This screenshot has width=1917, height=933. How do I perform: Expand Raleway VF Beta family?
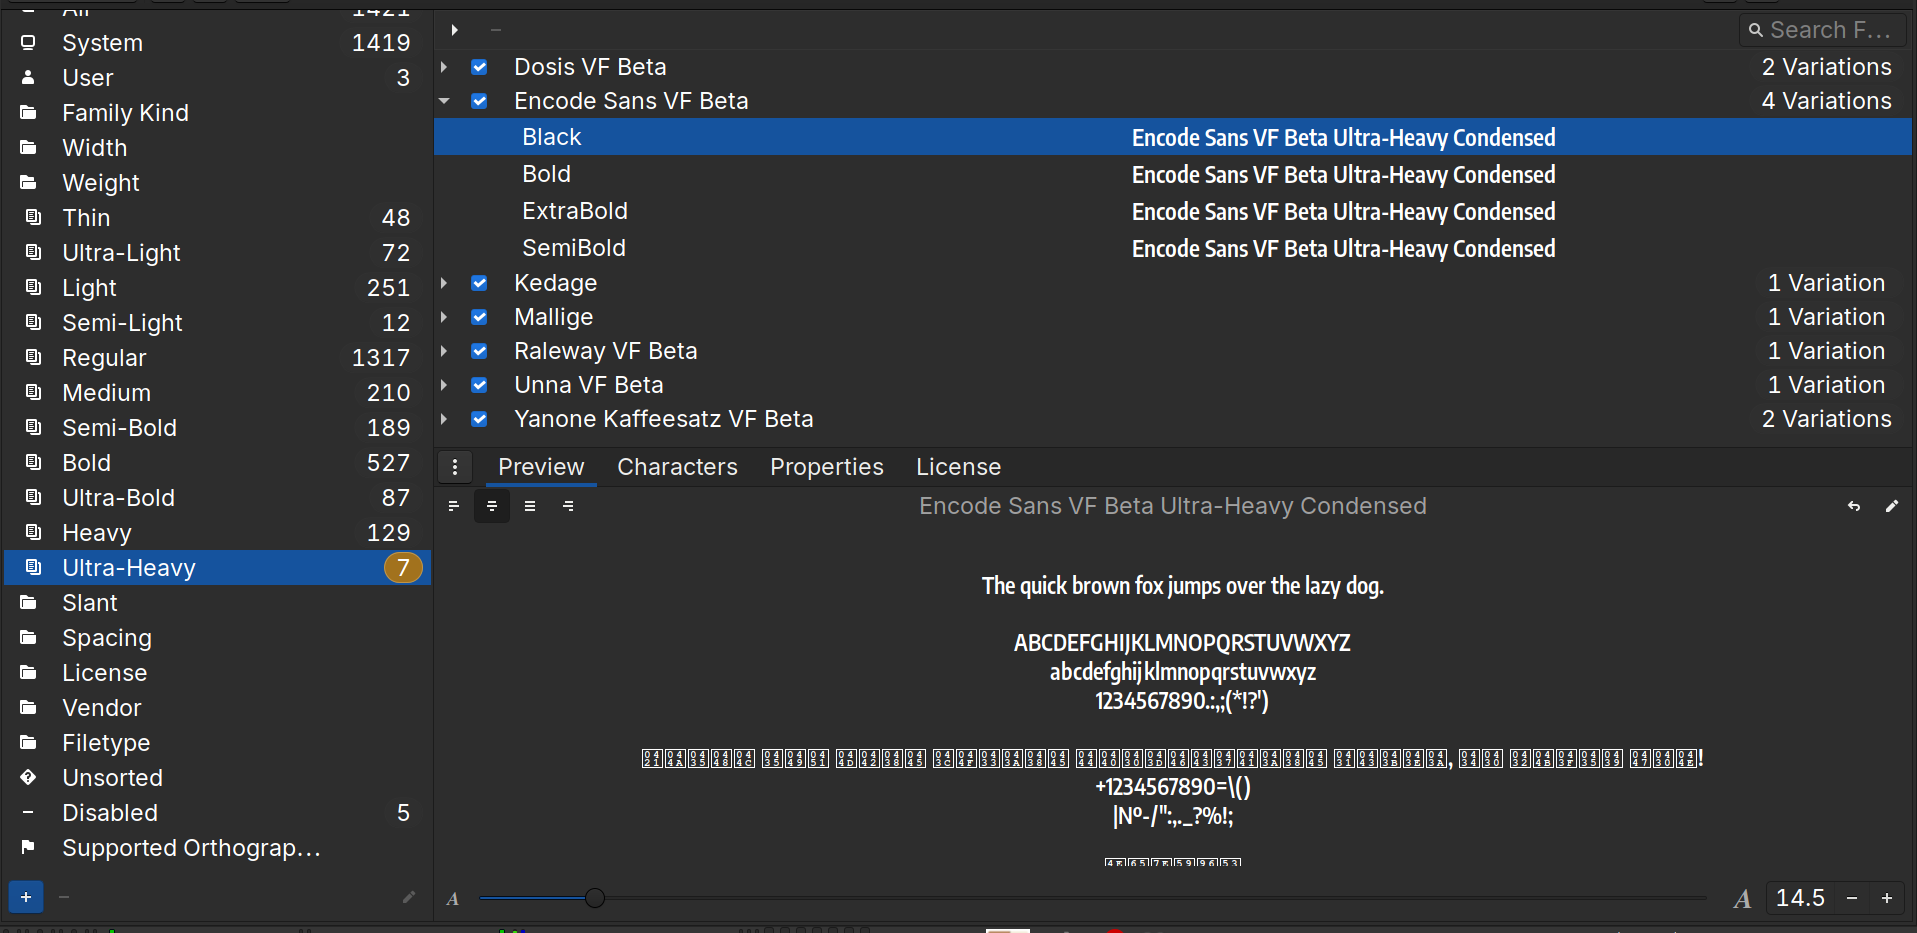pos(445,351)
